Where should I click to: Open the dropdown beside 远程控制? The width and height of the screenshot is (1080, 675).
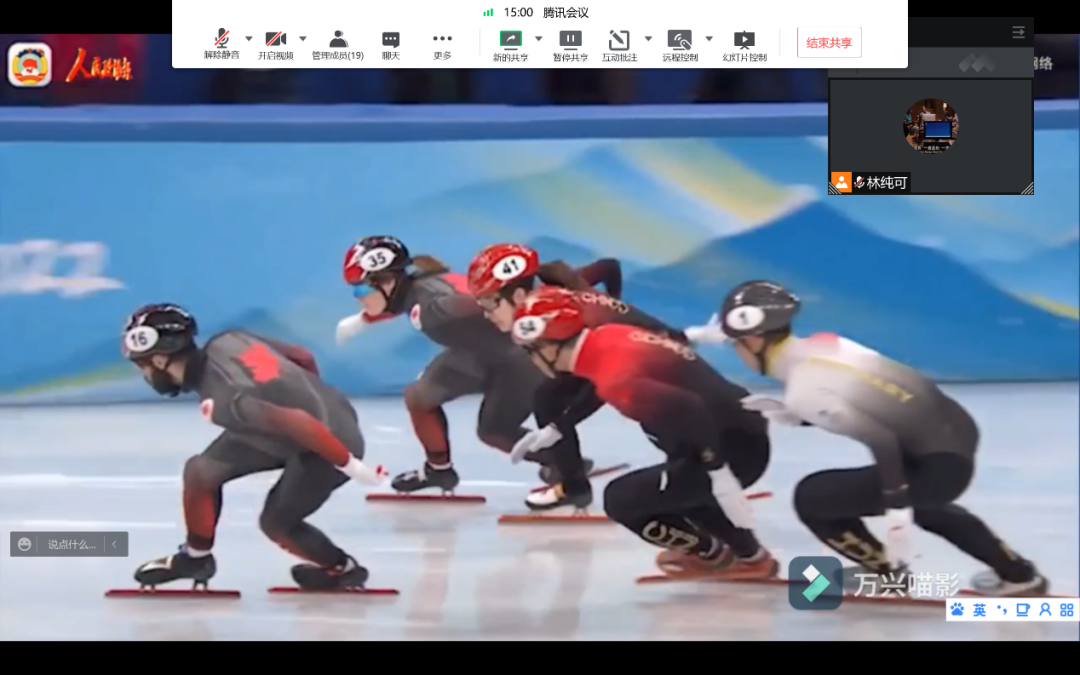(709, 39)
